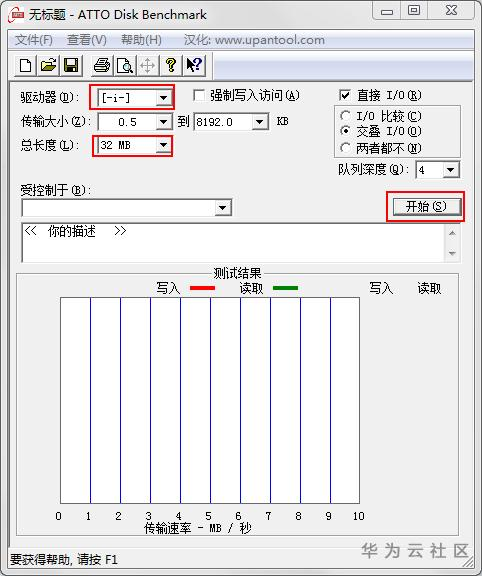Click the green 读取 legend swatch
This screenshot has width=482, height=576.
pos(285,288)
